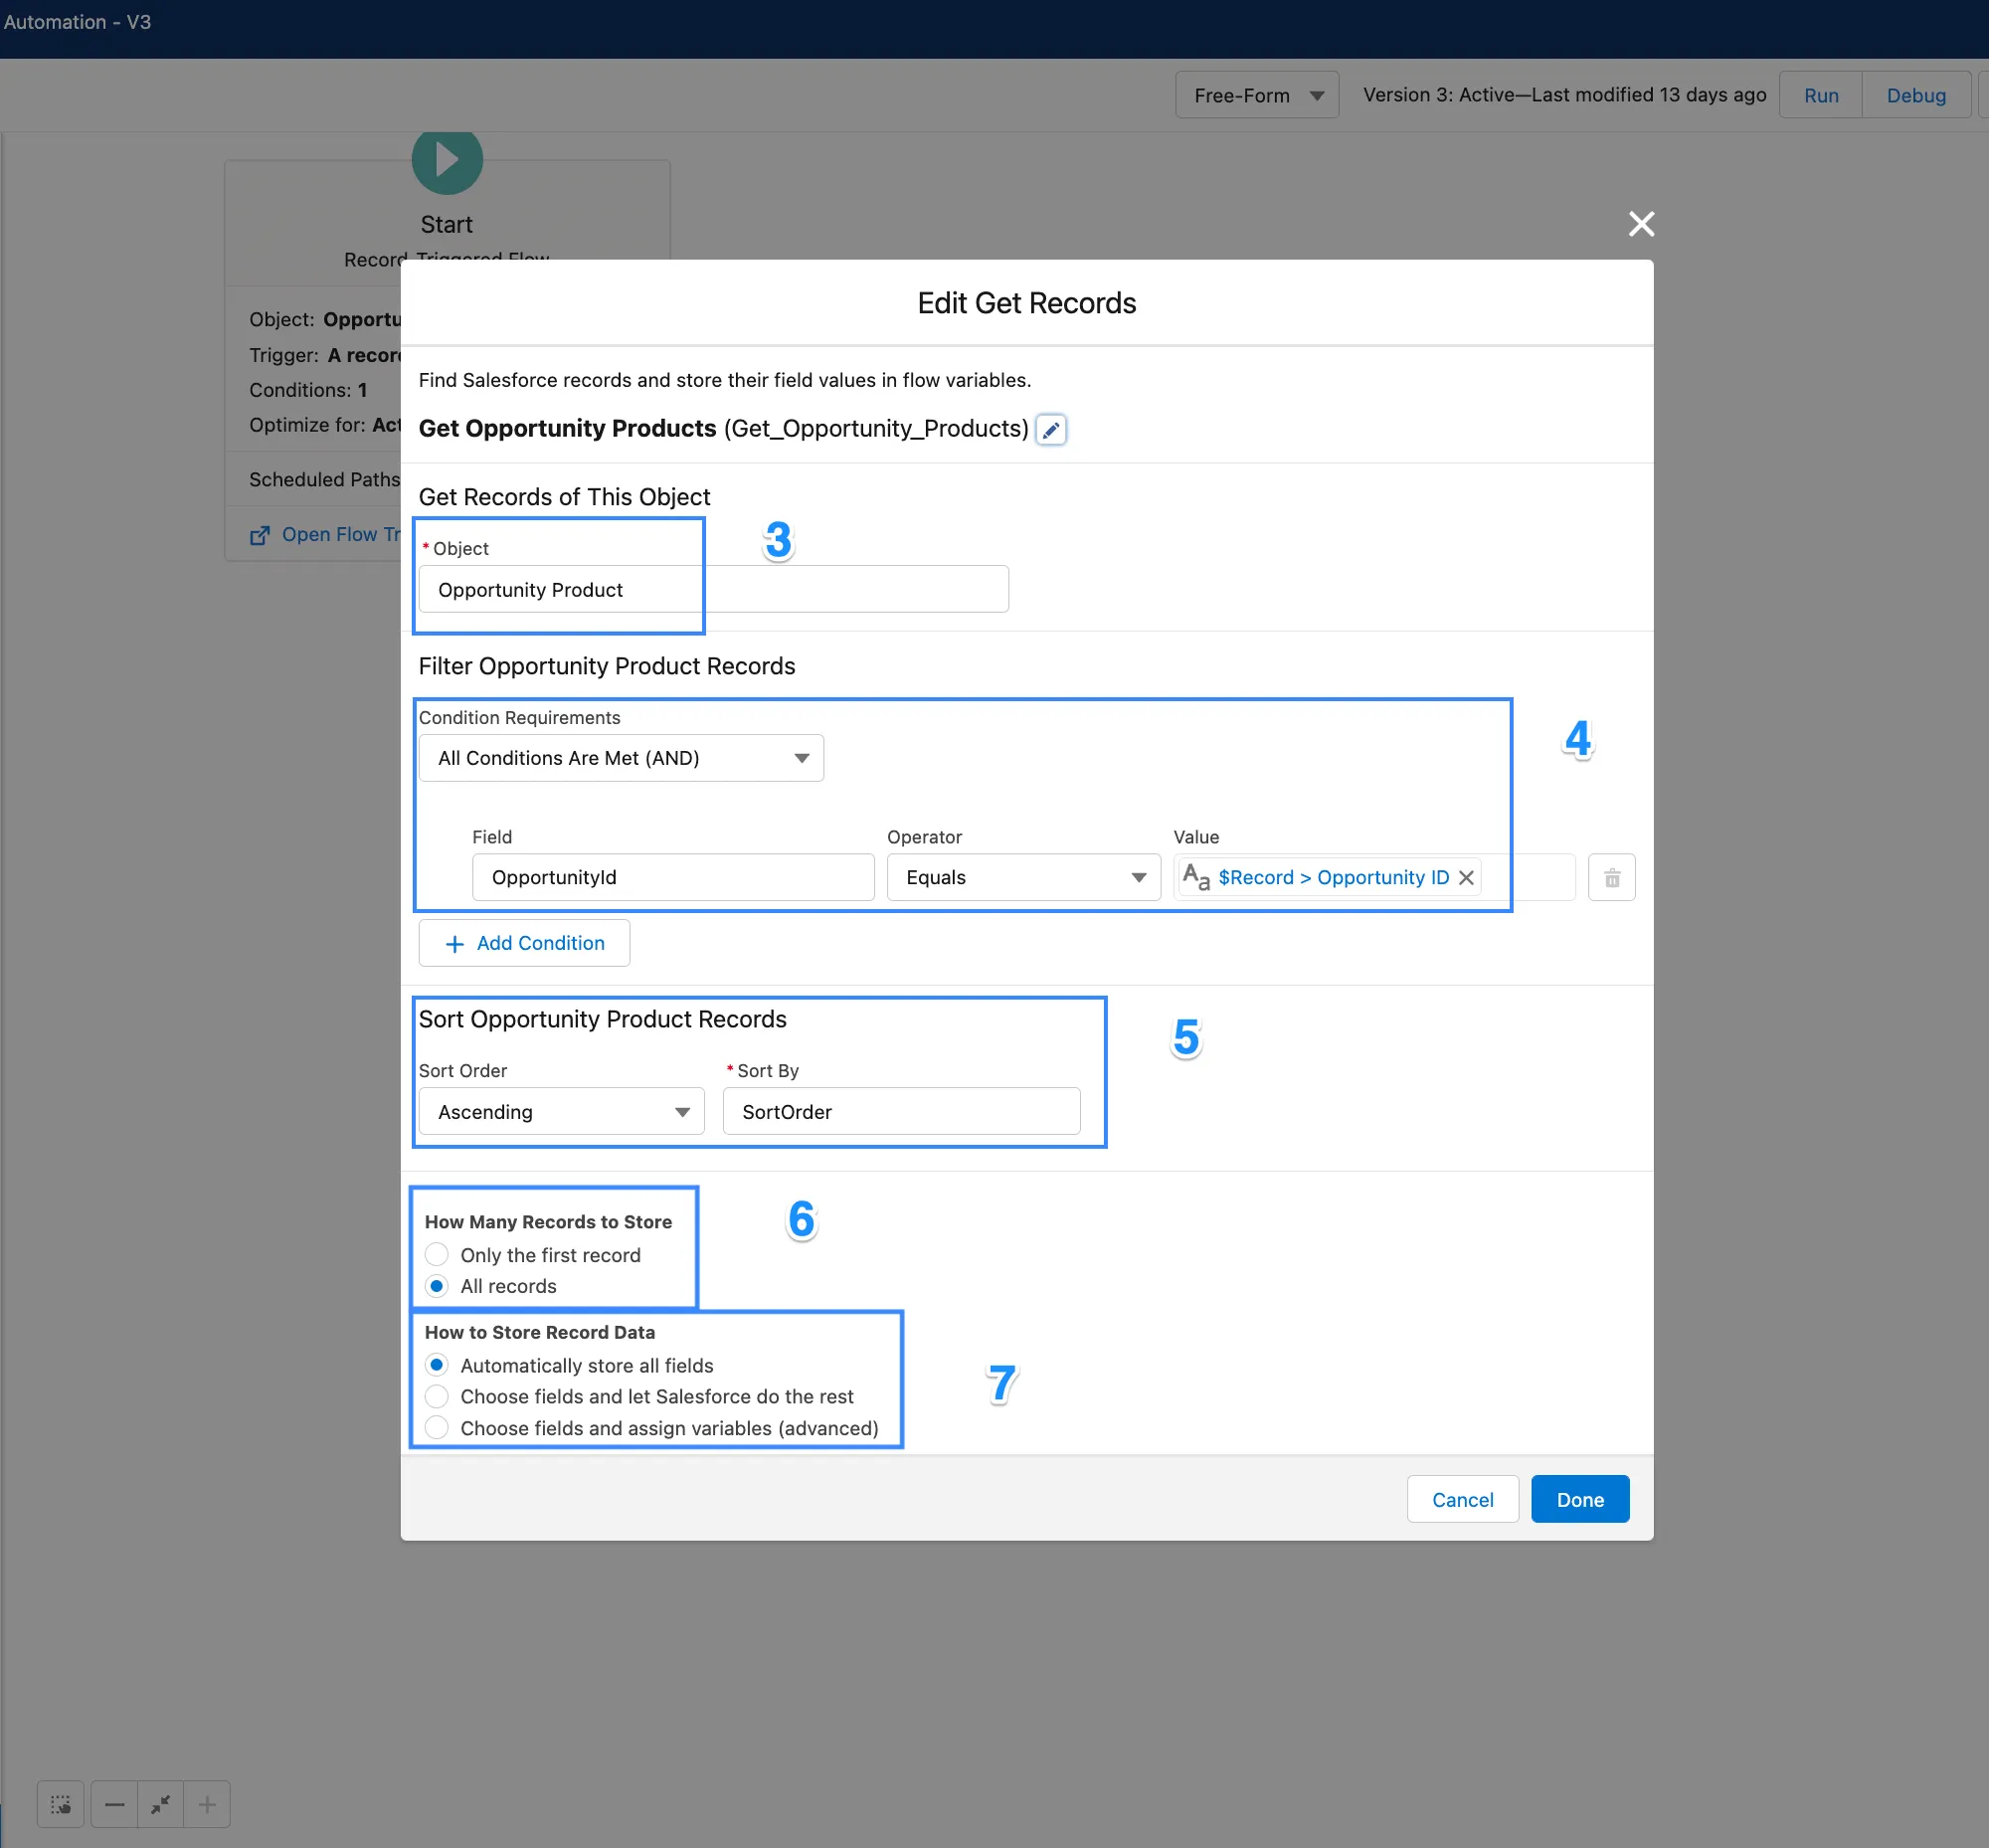Select the All records radio button
The height and width of the screenshot is (1848, 1989).
point(437,1286)
